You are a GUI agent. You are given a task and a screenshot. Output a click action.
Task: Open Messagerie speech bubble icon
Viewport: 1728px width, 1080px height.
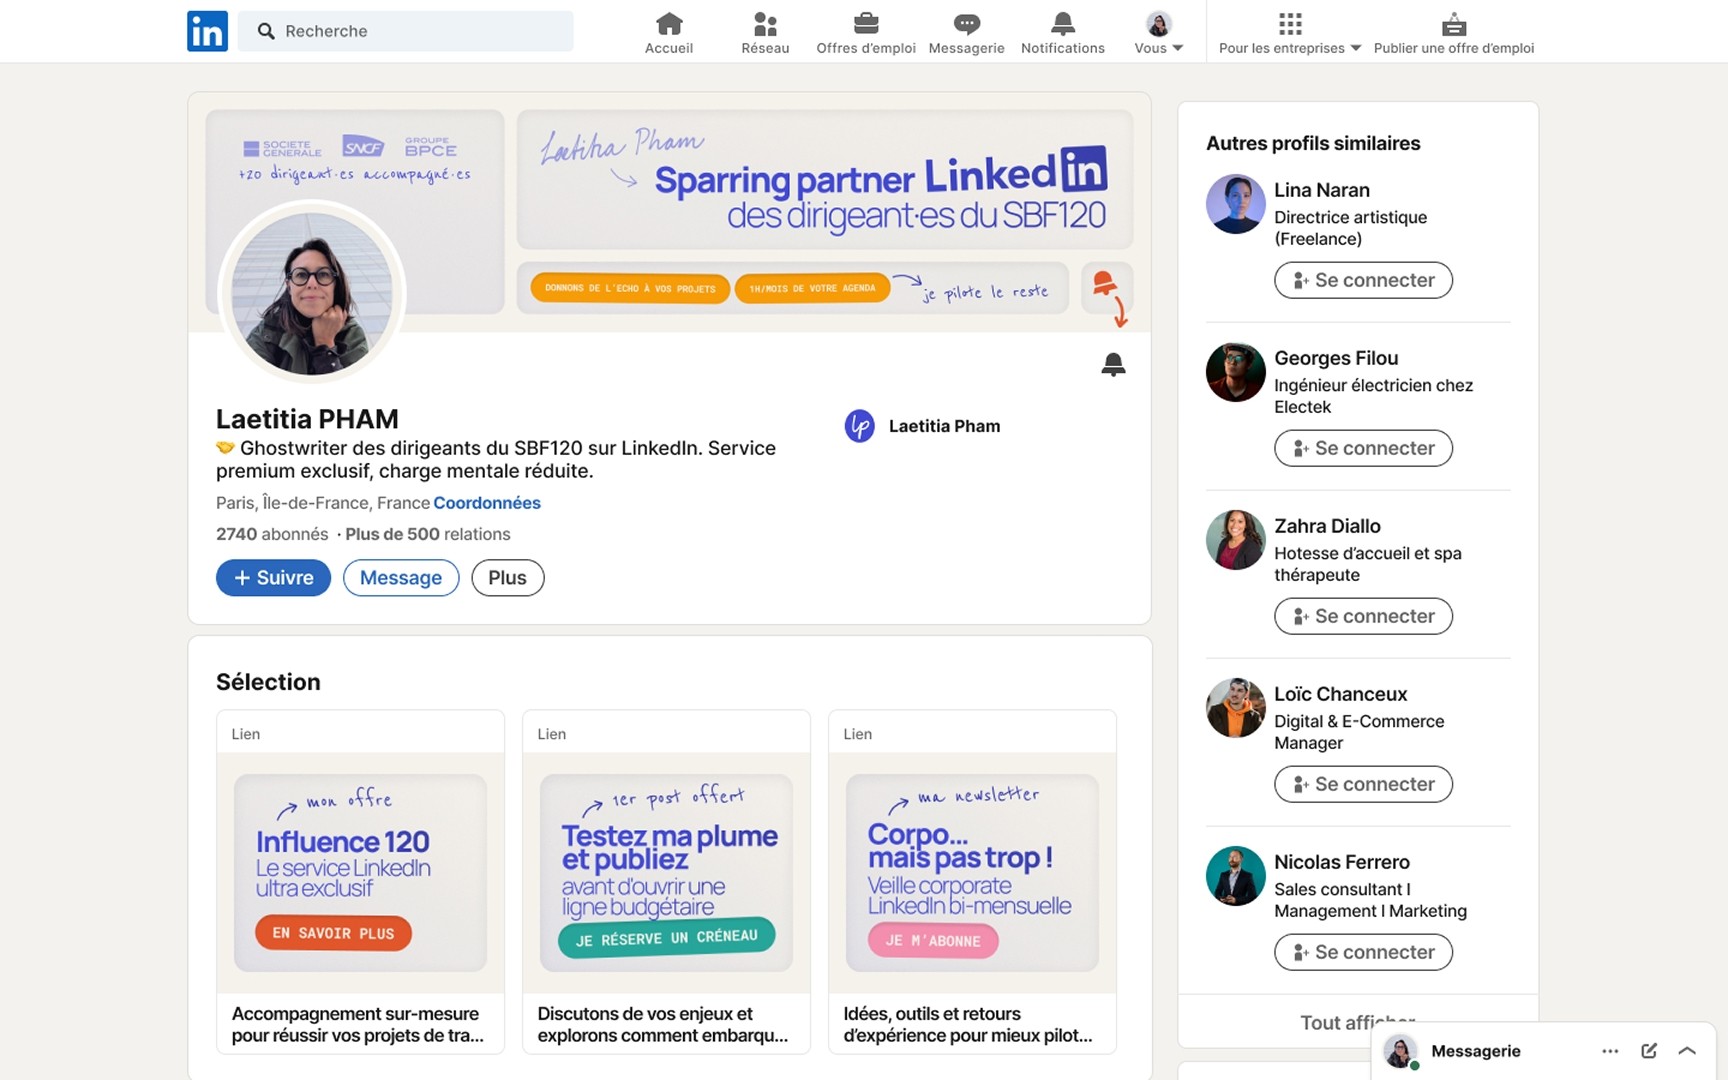coord(966,32)
